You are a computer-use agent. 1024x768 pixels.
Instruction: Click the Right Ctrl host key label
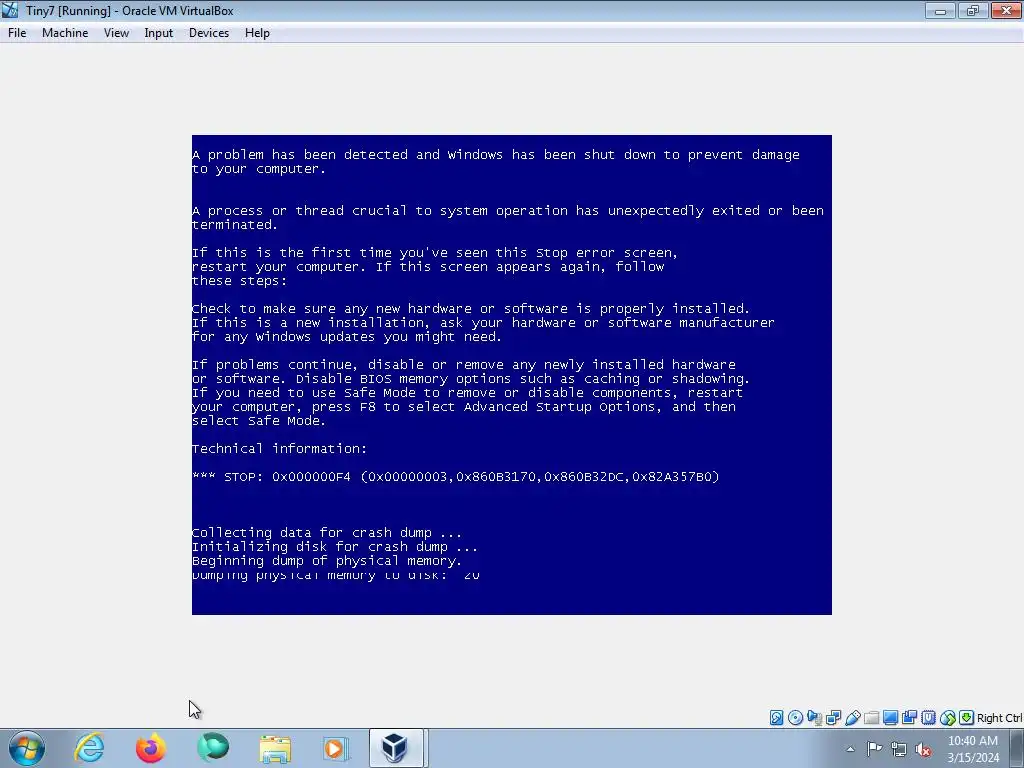coord(1000,718)
